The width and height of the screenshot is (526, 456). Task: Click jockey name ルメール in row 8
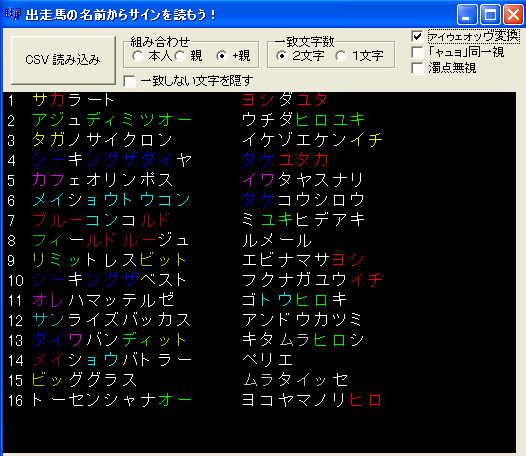pyautogui.click(x=277, y=241)
